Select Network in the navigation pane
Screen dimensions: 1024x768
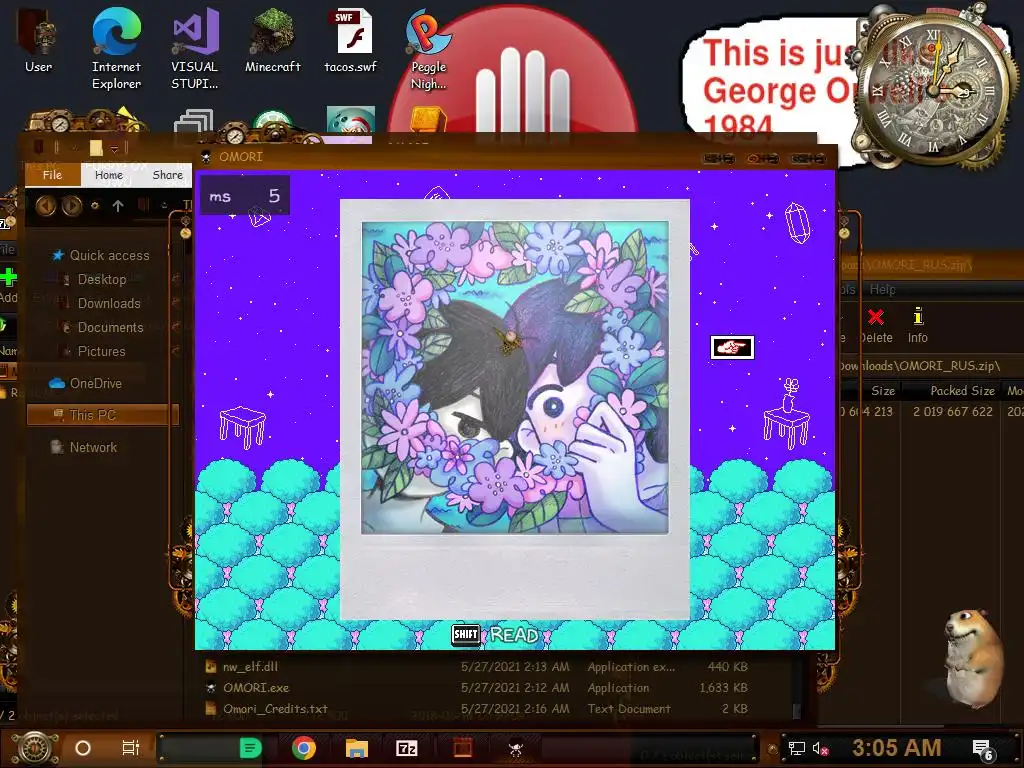point(93,447)
